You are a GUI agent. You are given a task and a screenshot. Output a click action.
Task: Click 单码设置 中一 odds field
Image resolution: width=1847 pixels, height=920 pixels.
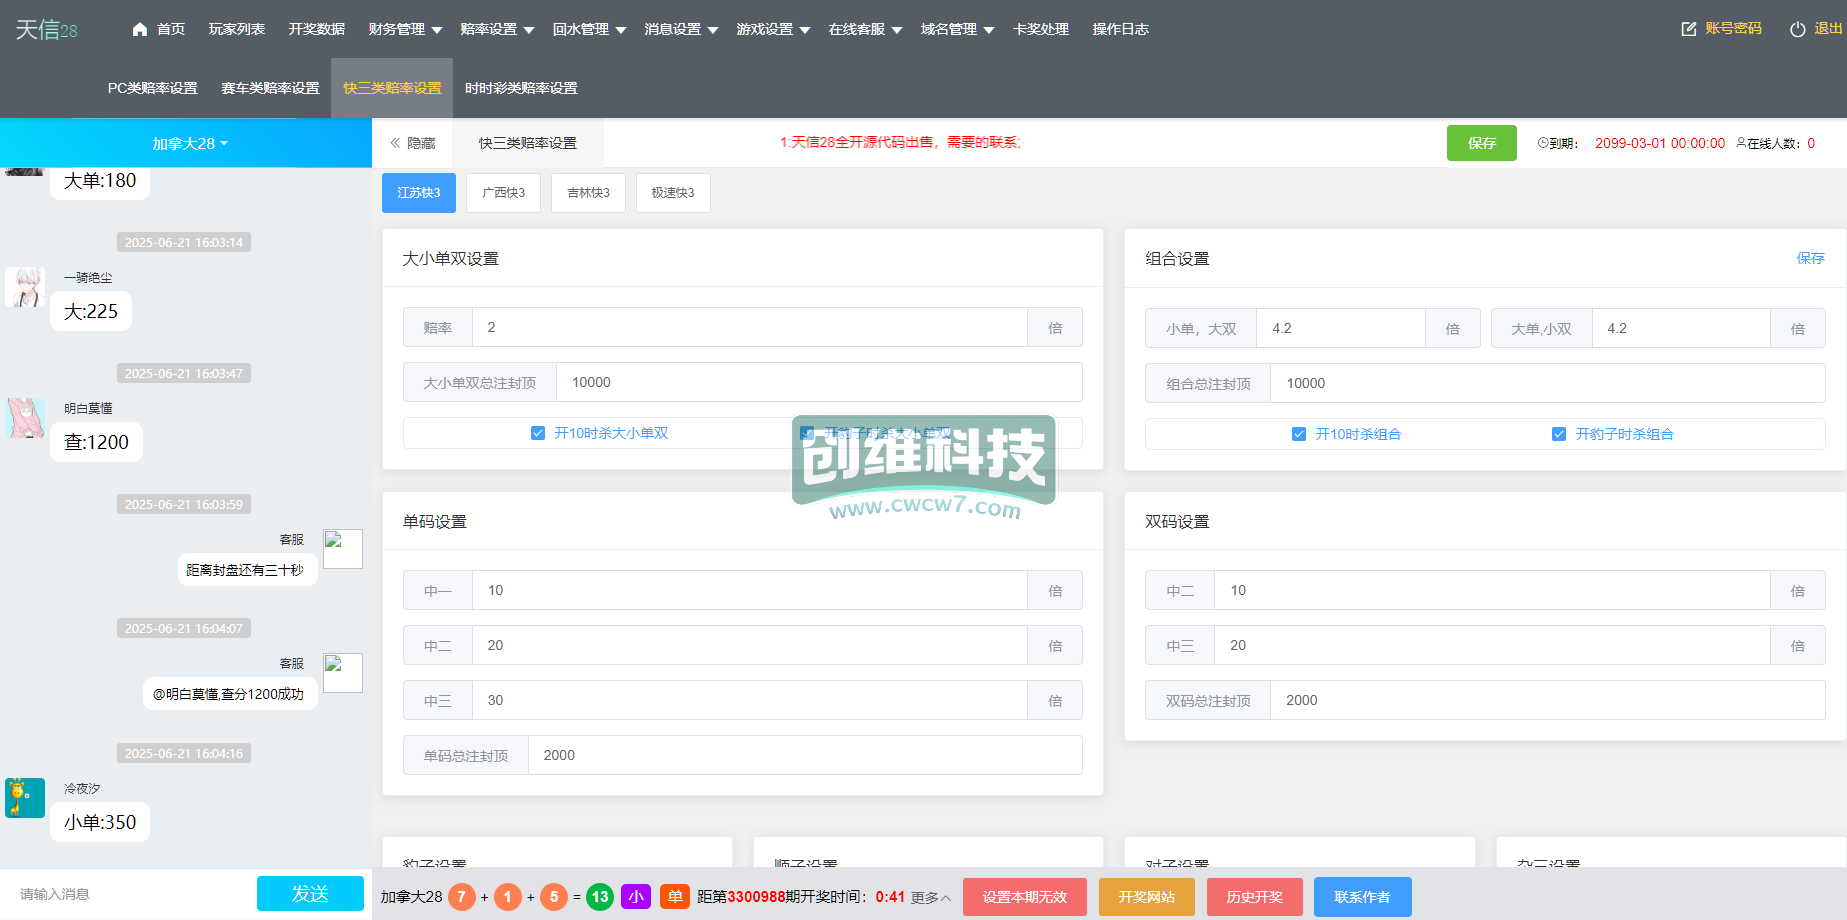750,590
